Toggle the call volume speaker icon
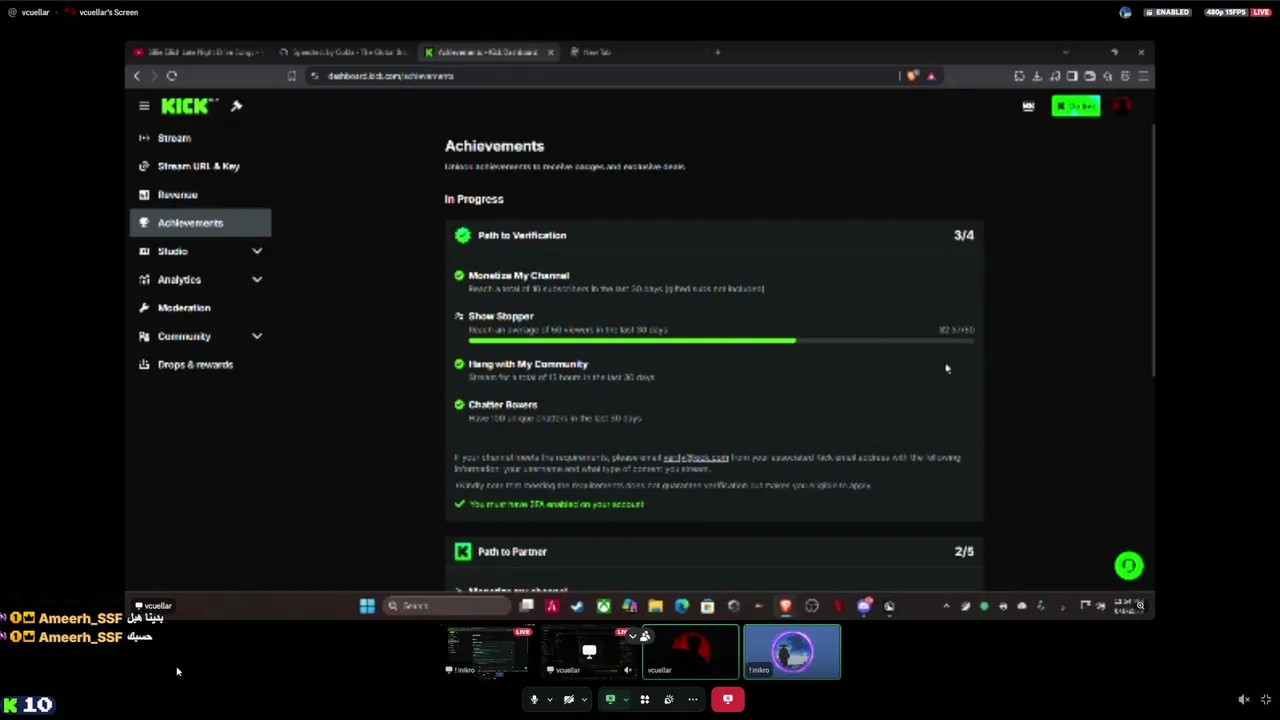Viewport: 1280px width, 720px height. tap(1243, 700)
